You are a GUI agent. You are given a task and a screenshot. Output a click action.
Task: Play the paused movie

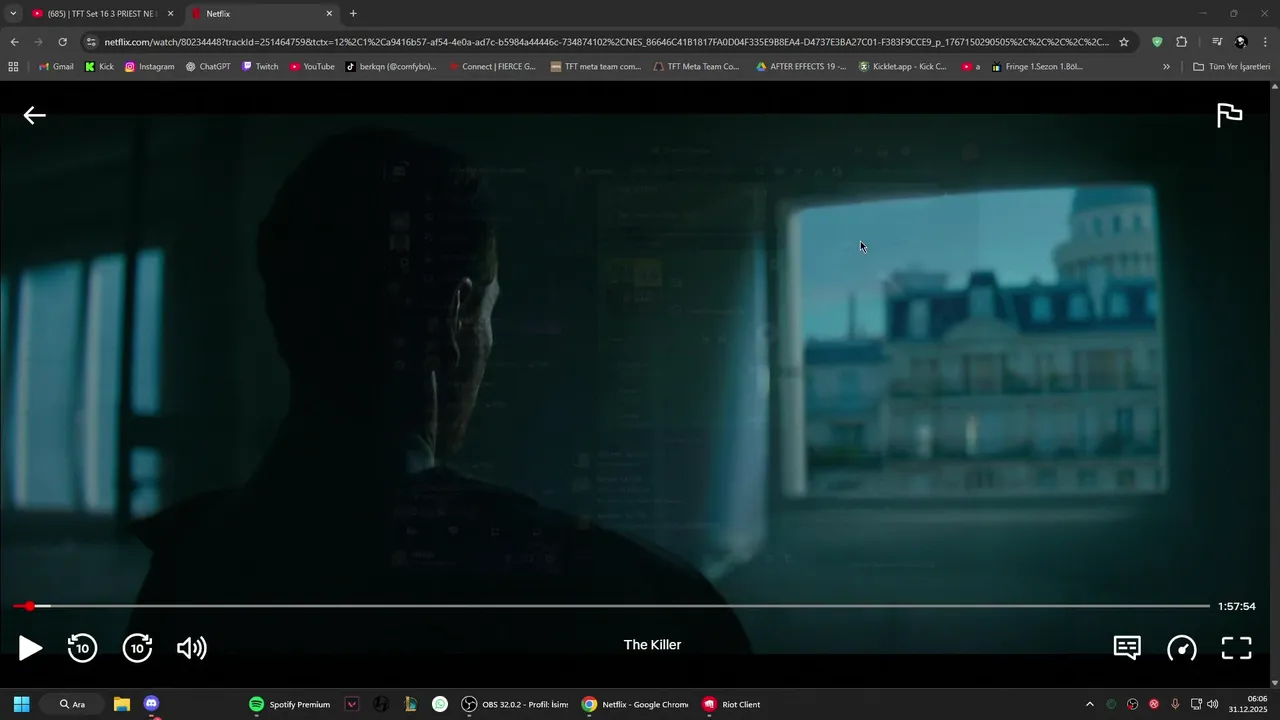tap(30, 648)
